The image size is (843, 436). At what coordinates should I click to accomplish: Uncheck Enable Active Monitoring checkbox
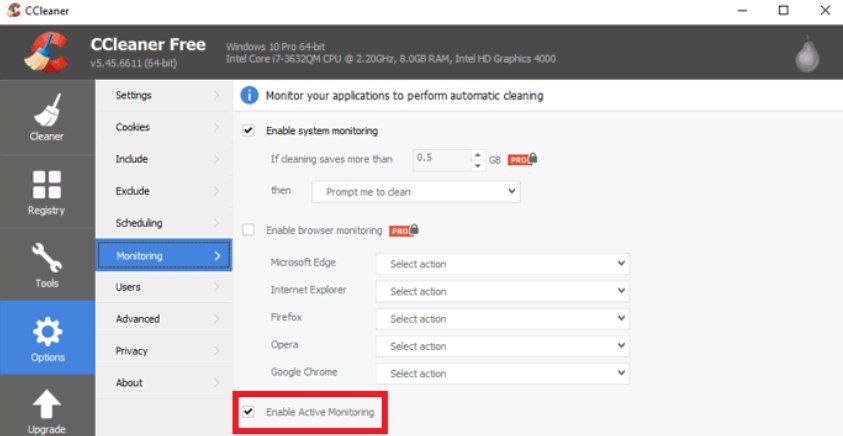248,412
